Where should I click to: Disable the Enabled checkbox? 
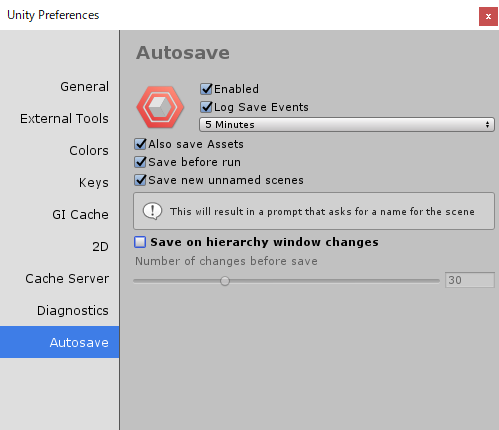(206, 89)
